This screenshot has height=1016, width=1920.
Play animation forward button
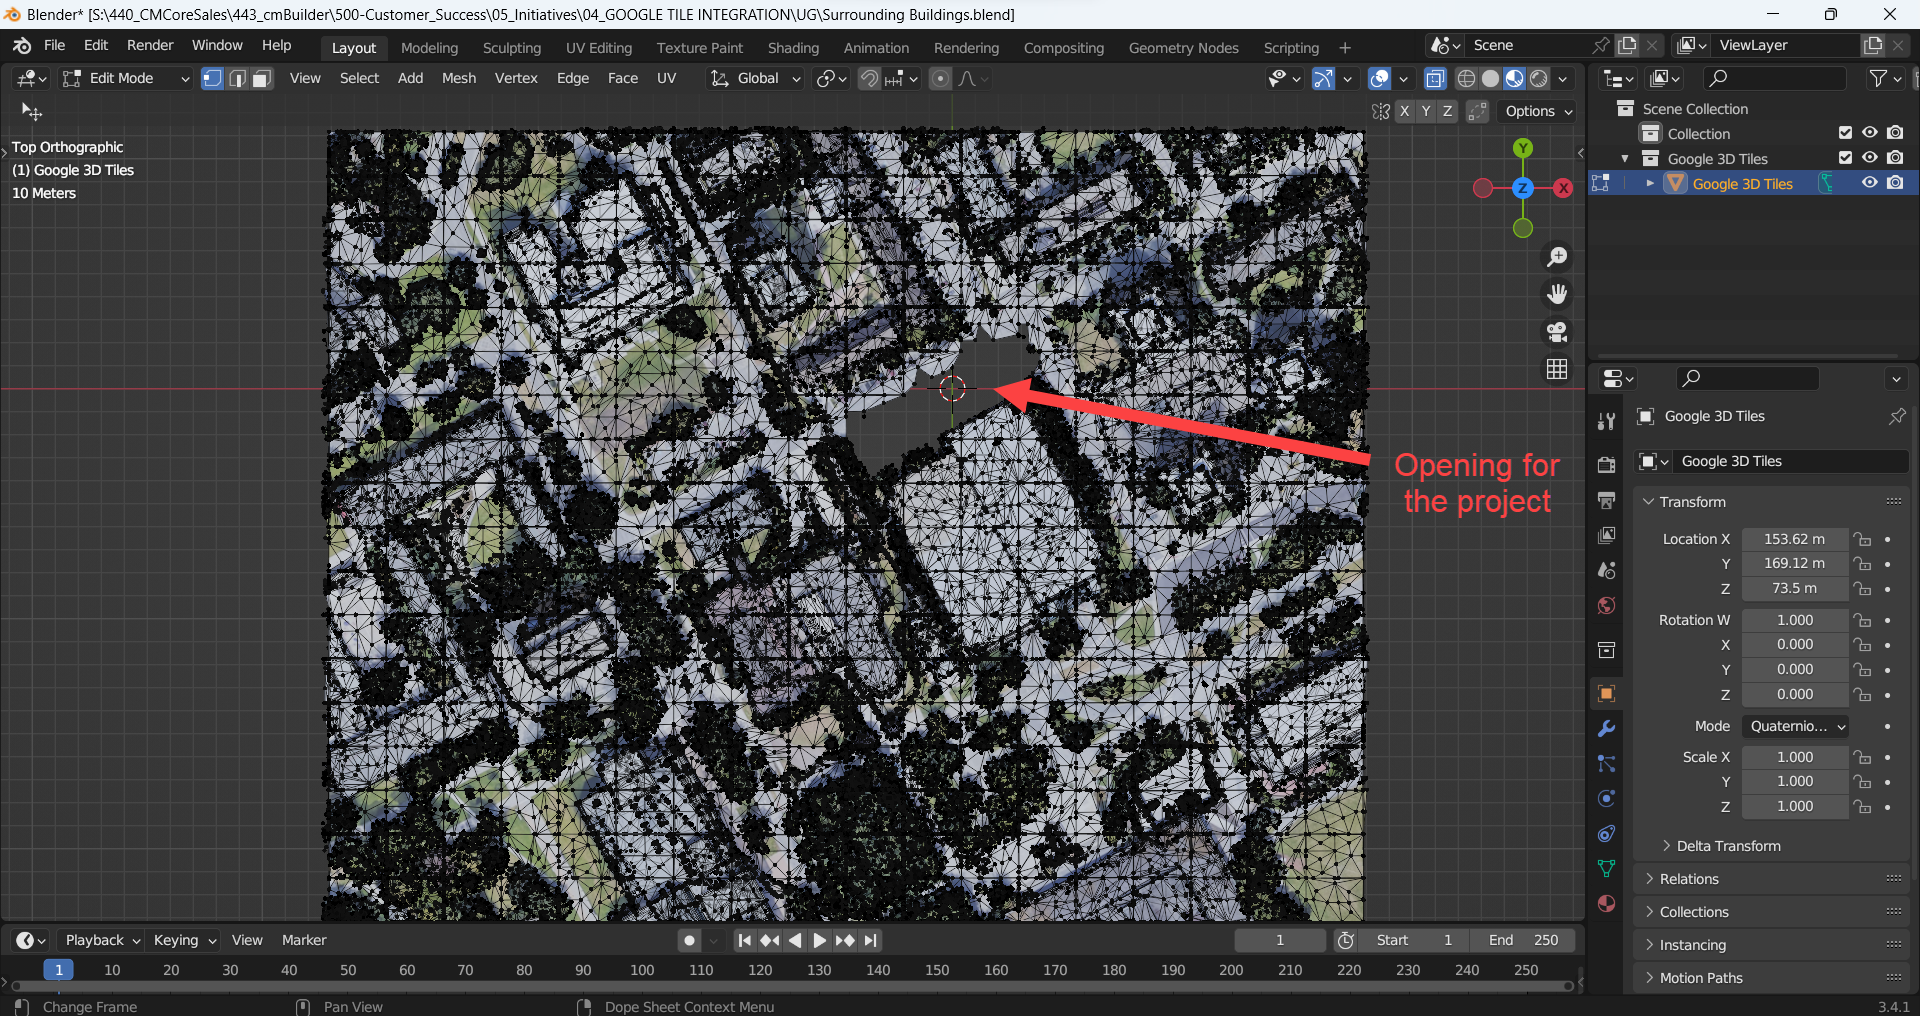pyautogui.click(x=819, y=940)
